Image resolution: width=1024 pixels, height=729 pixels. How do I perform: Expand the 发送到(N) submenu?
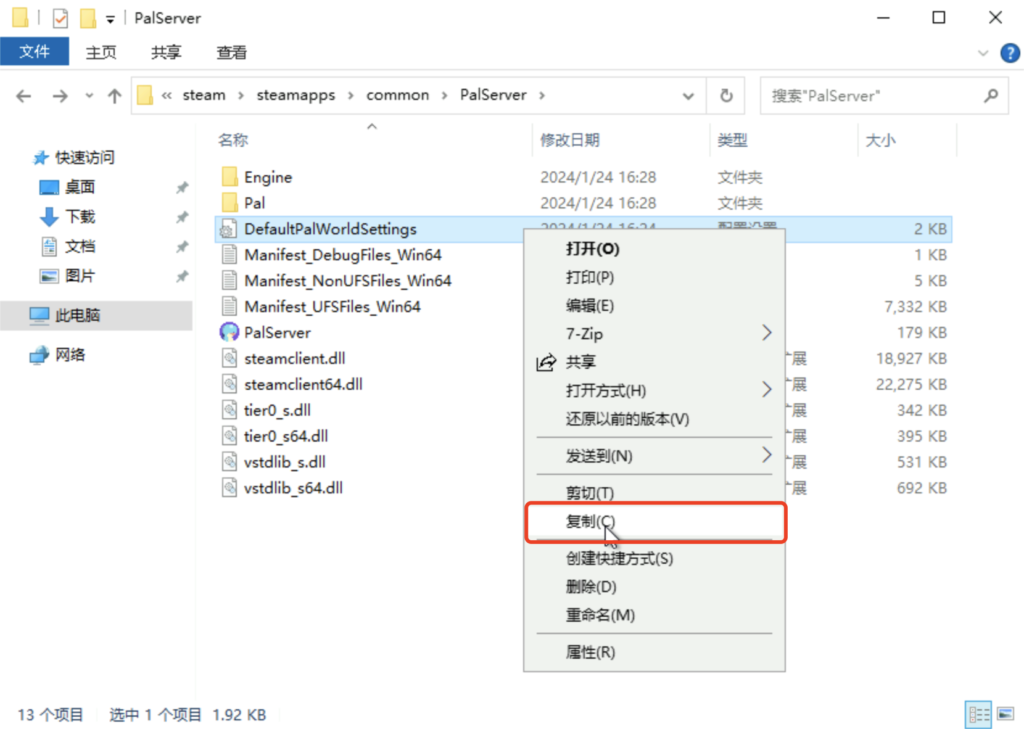654,456
